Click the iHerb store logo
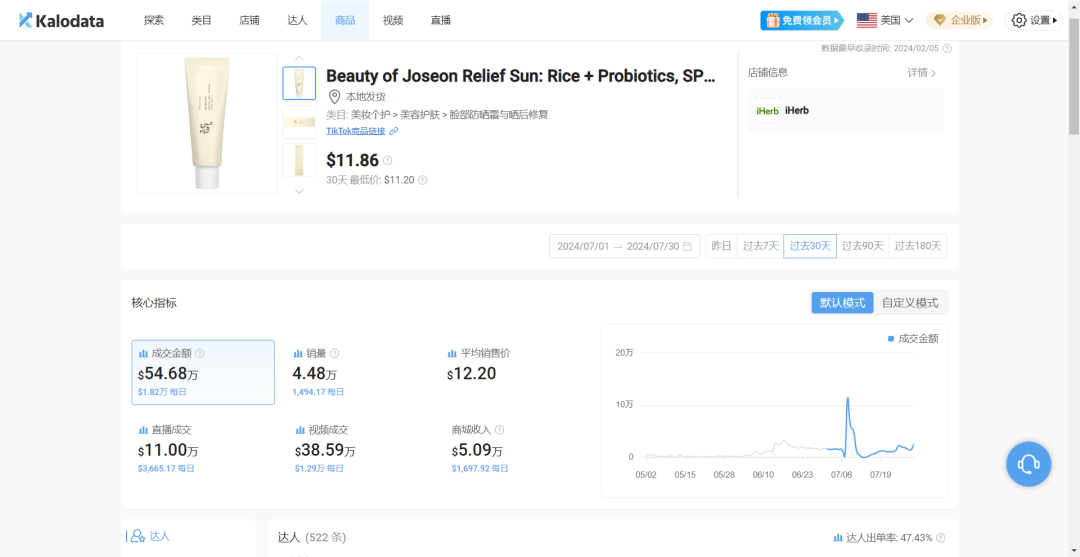Viewport: 1080px width, 557px height. (x=767, y=110)
